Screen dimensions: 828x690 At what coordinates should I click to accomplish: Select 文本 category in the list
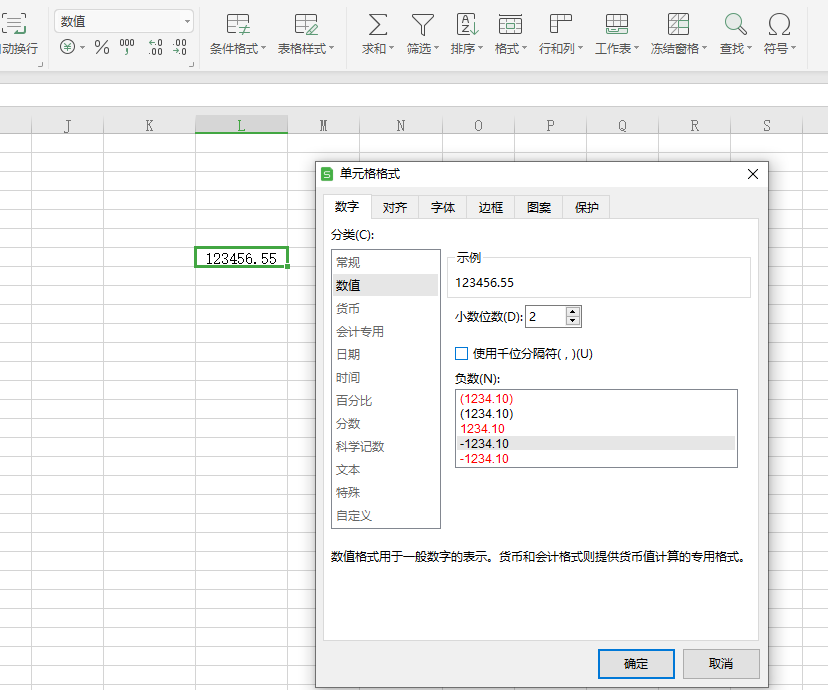point(385,470)
